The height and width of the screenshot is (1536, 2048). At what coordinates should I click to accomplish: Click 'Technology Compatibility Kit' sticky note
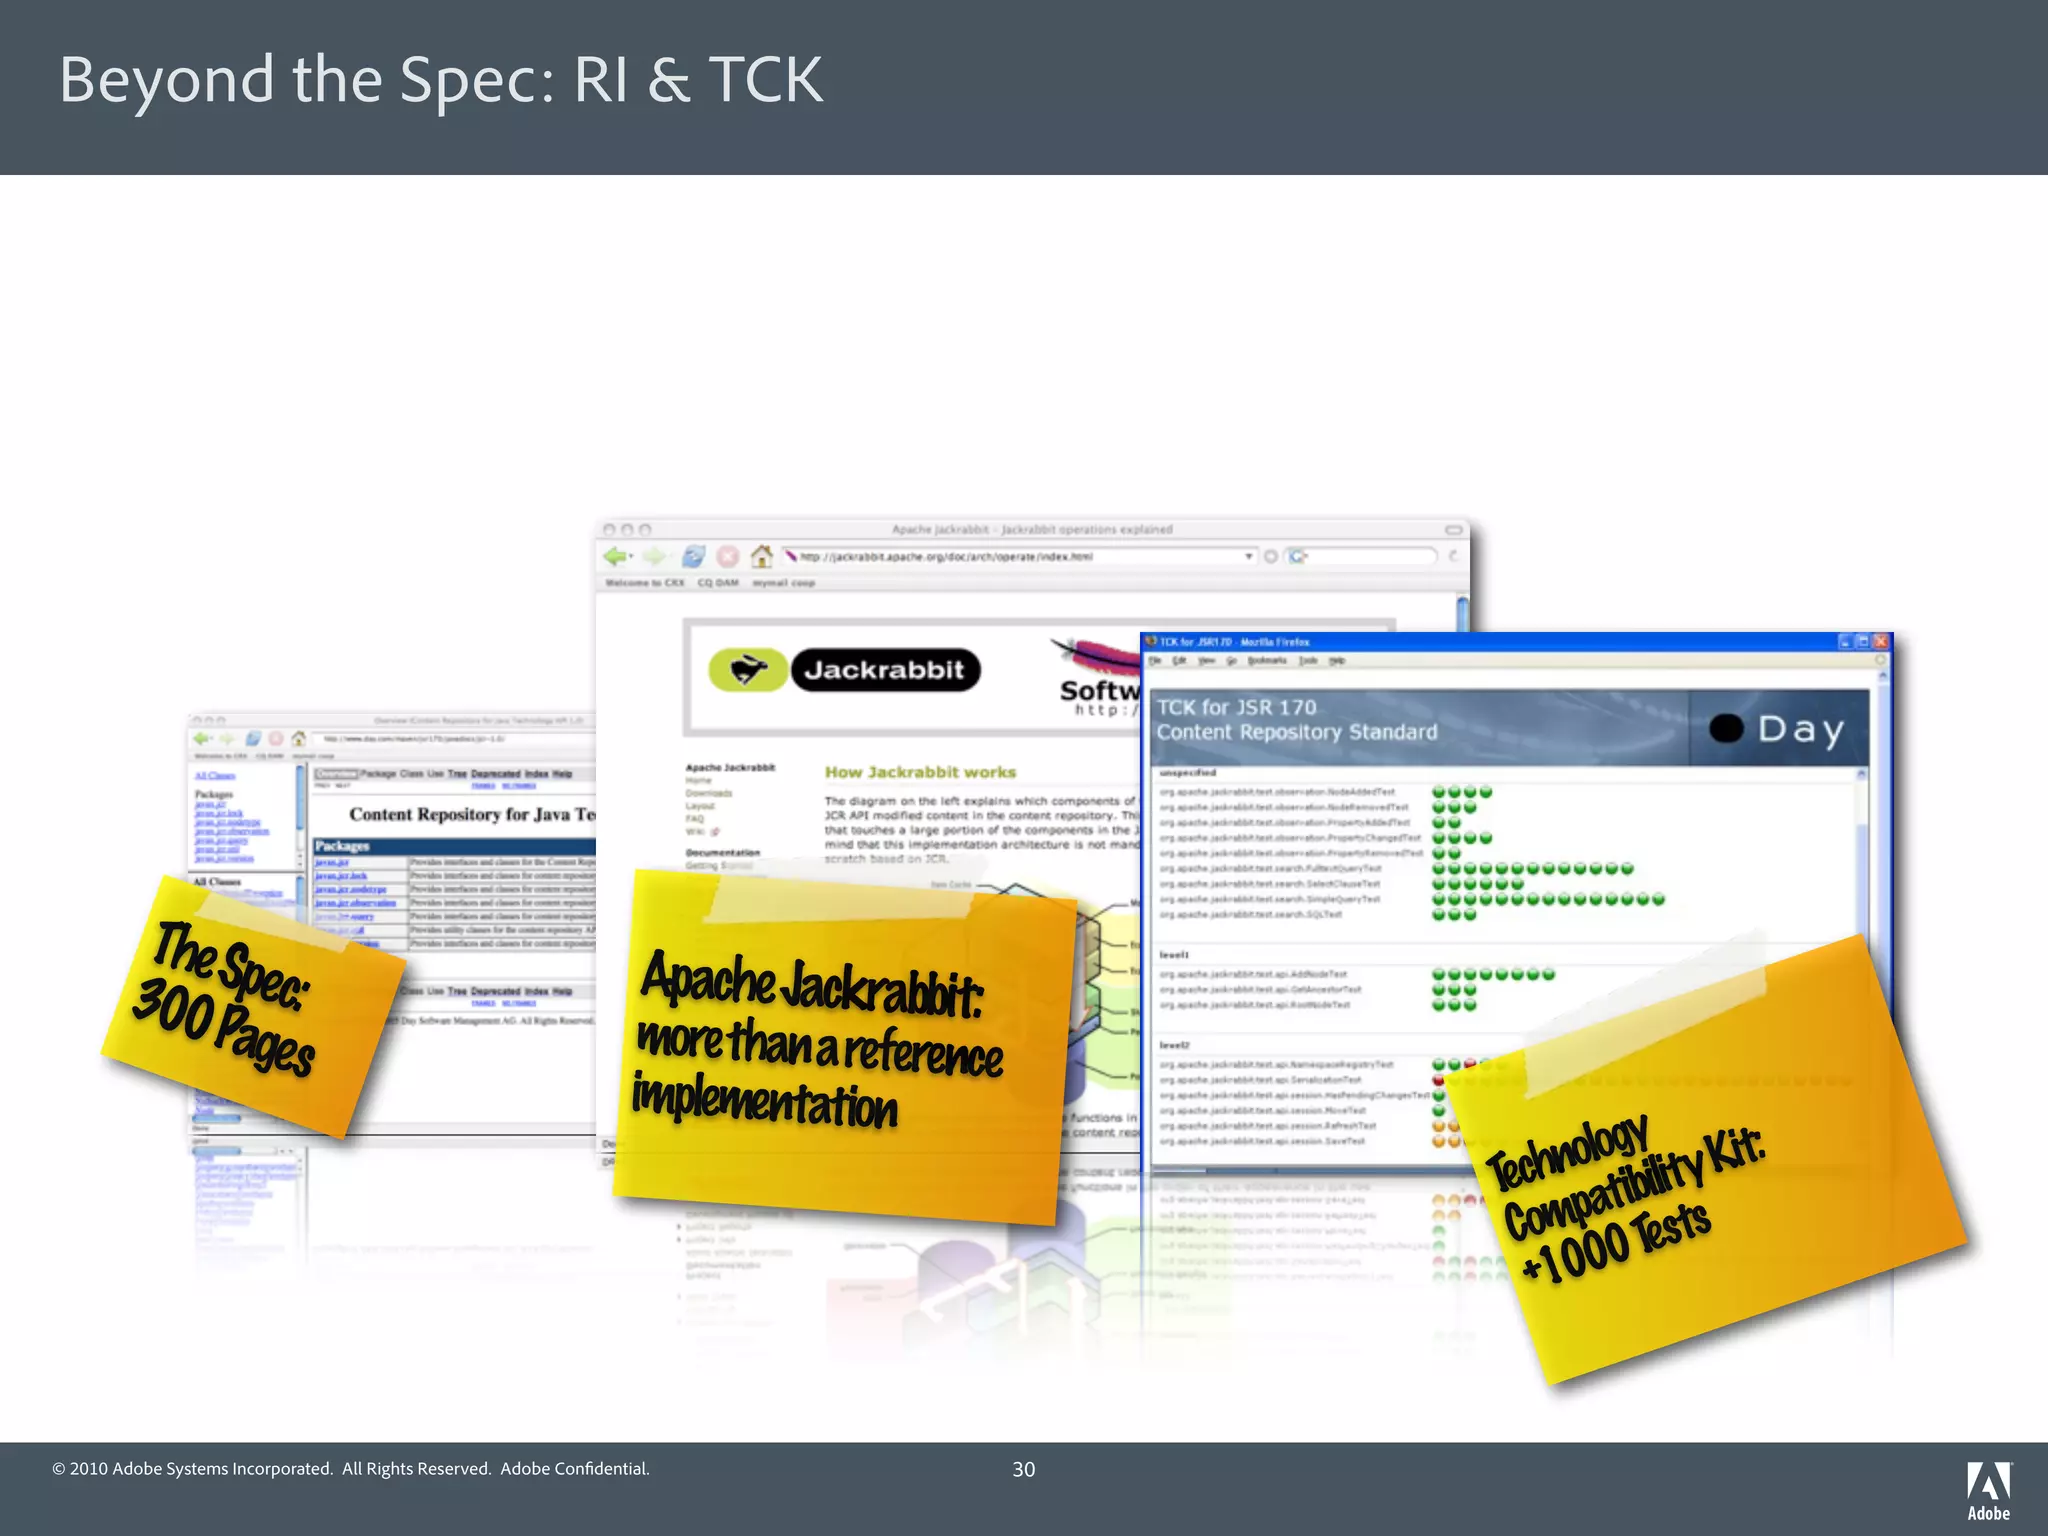[x=1705, y=1160]
